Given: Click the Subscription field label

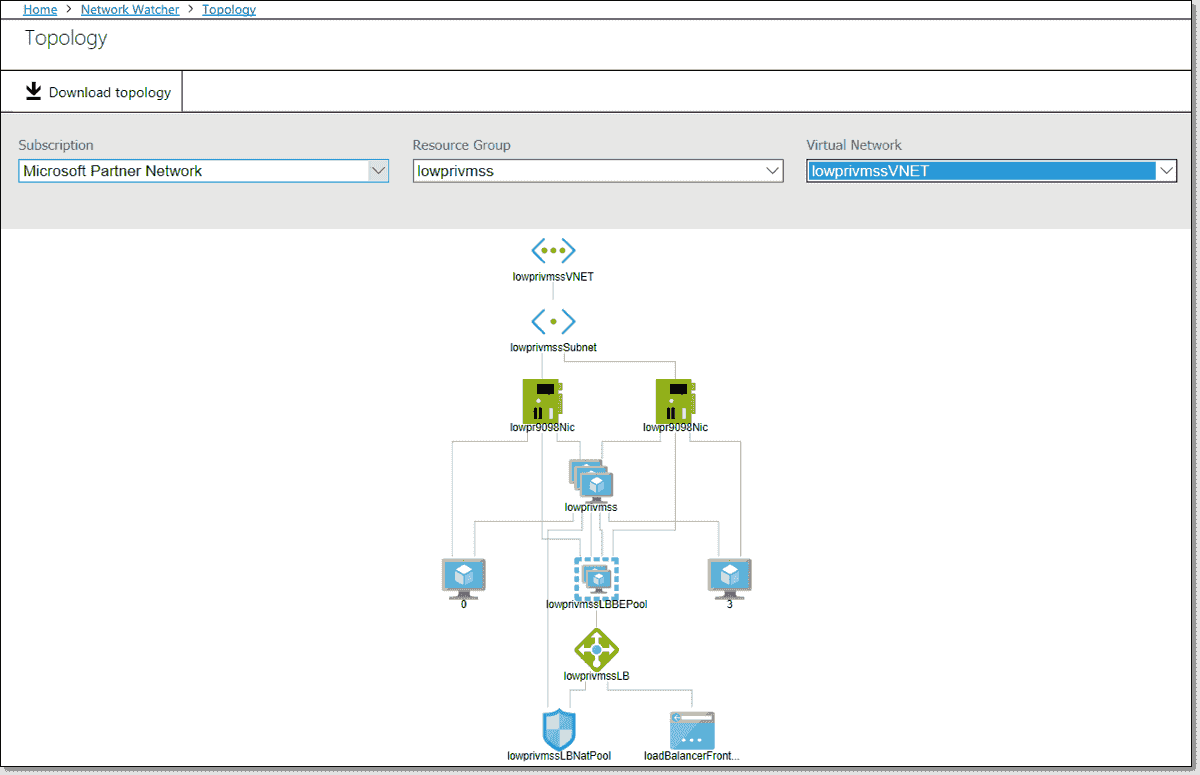Looking at the screenshot, I should tap(56, 145).
